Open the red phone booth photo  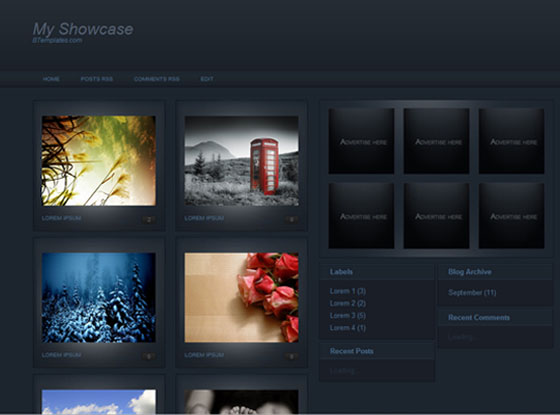(x=241, y=161)
